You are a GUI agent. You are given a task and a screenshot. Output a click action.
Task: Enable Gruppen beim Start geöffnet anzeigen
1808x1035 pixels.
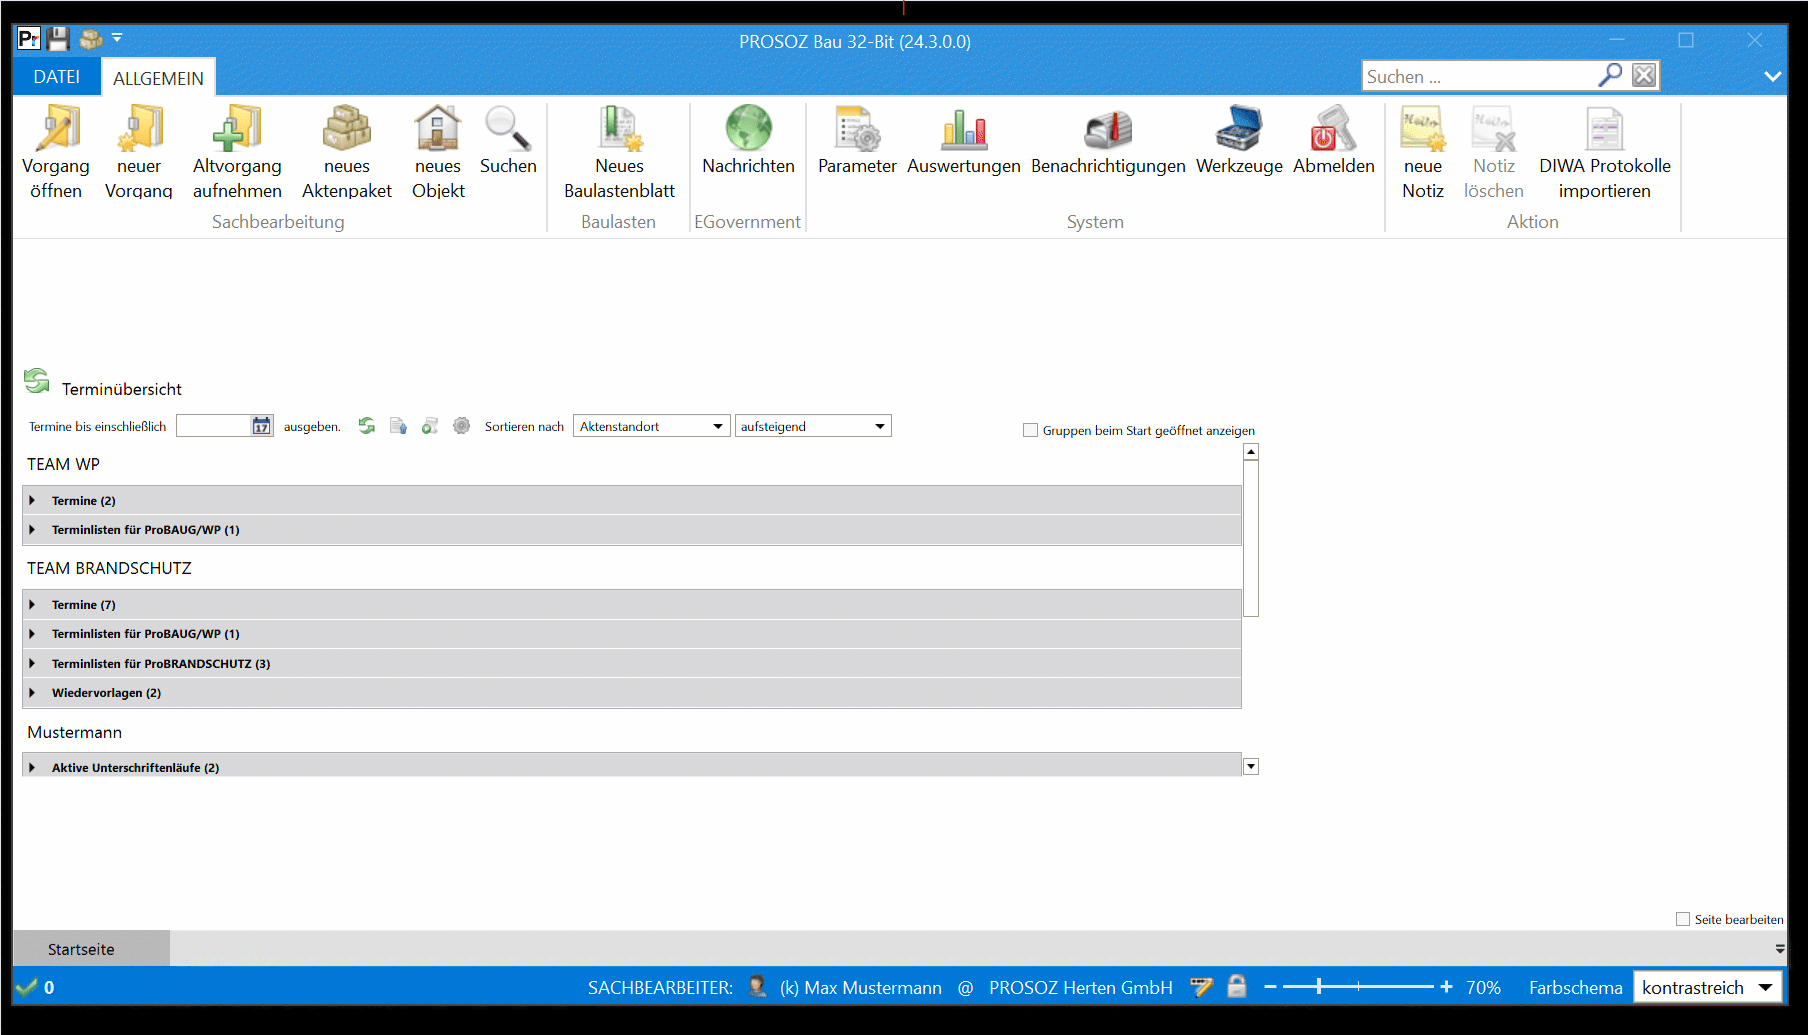1030,430
